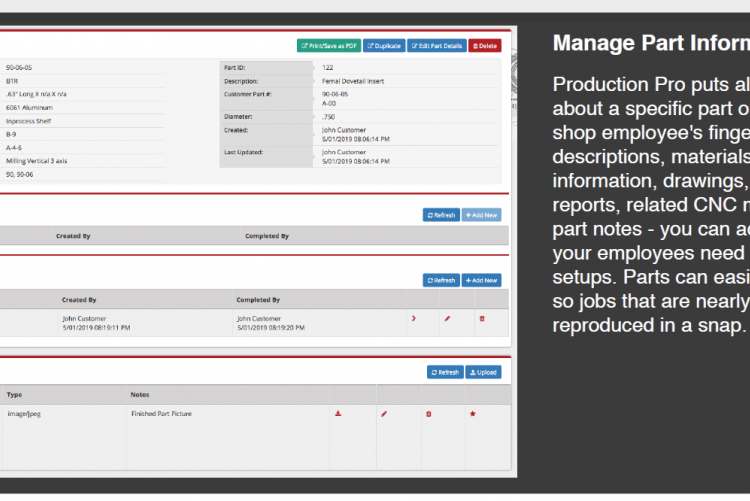Delete John Customer row with trash icon
This screenshot has height=501, width=750.
482,319
